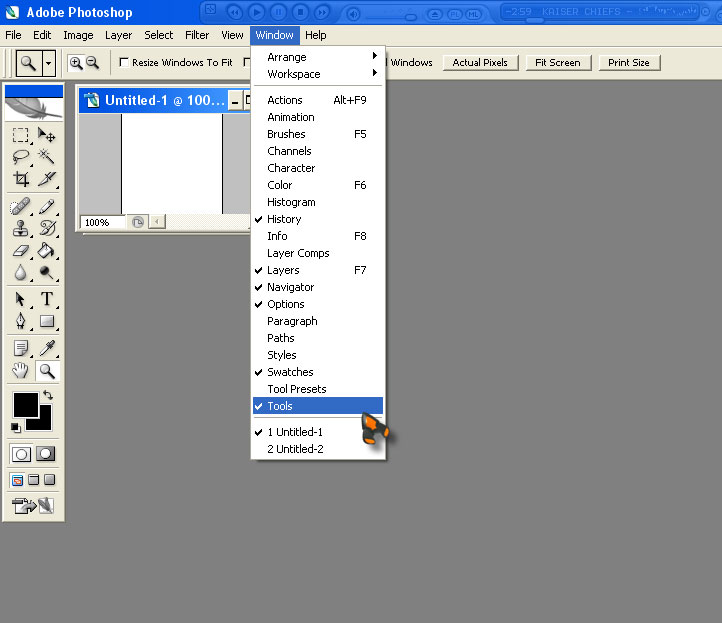The height and width of the screenshot is (623, 722).
Task: Select the Slice tool
Action: (x=47, y=179)
